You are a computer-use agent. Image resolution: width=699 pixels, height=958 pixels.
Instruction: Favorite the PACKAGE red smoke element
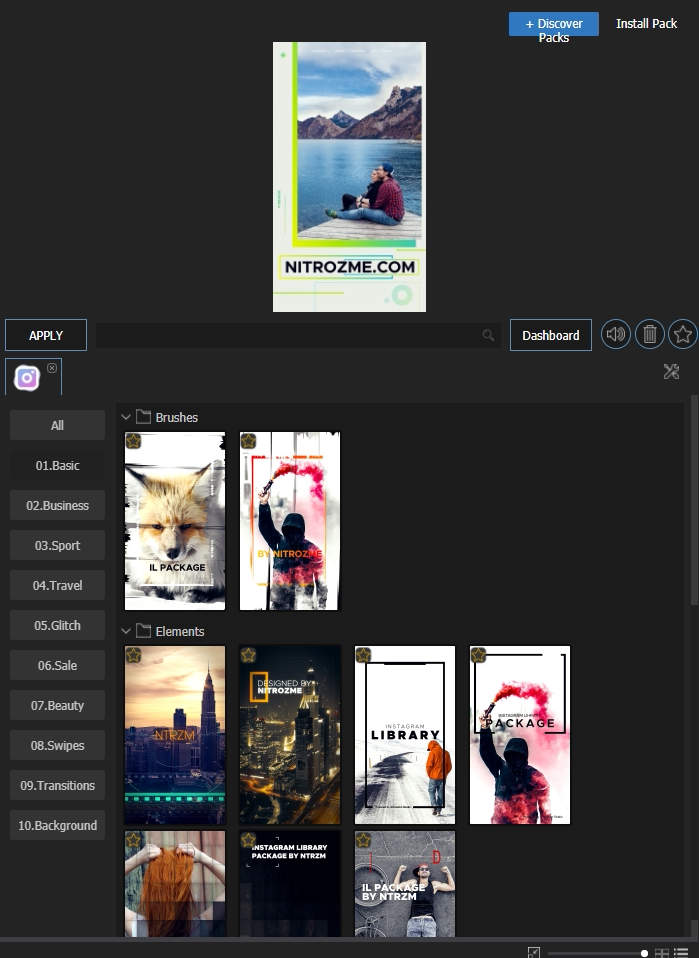tap(478, 655)
